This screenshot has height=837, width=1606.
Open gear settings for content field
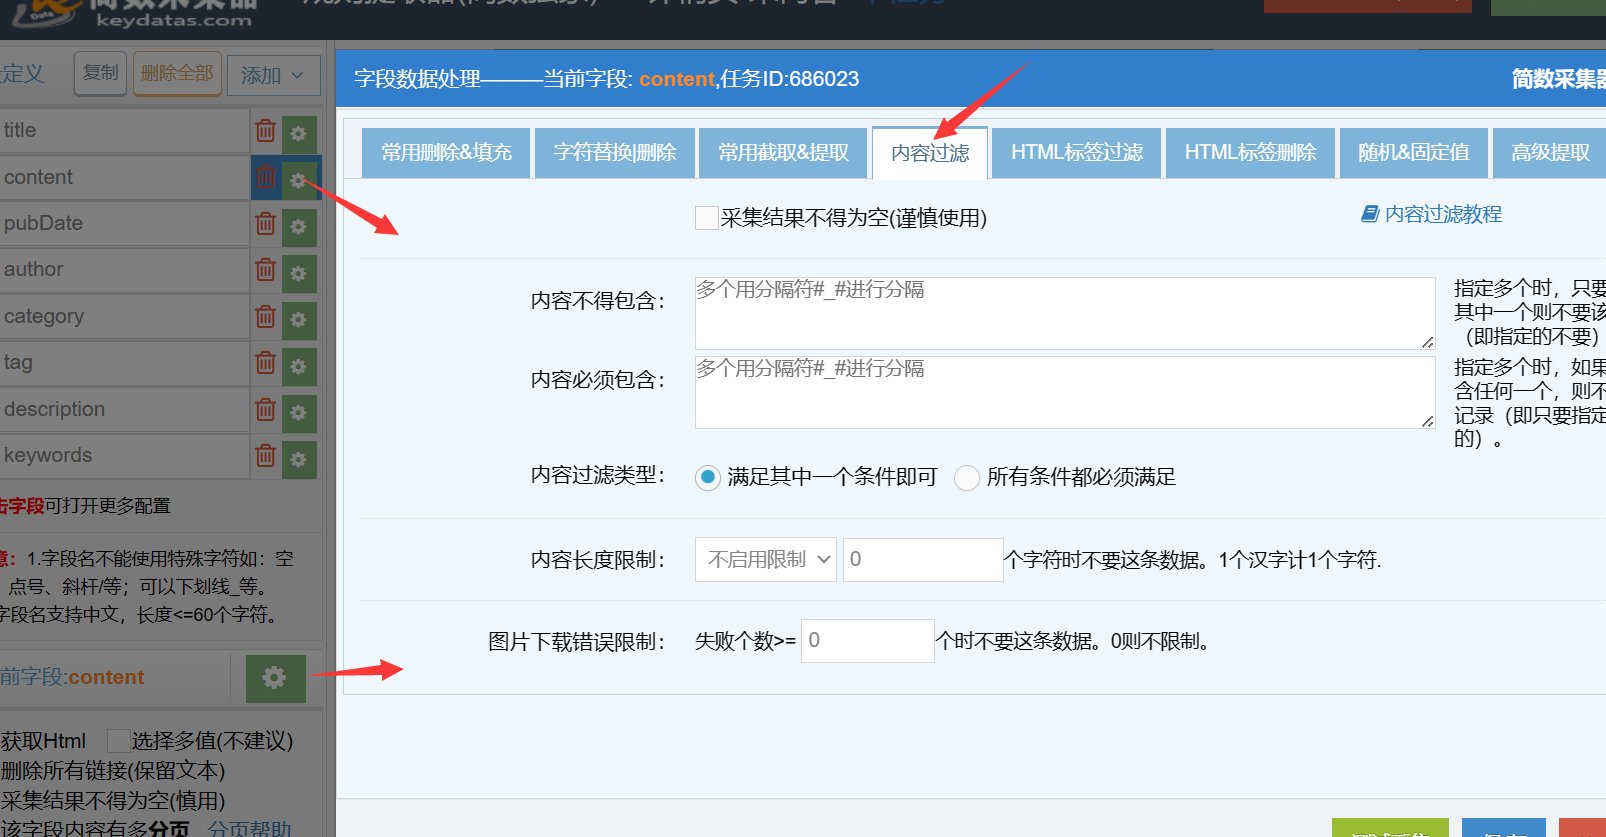click(298, 179)
